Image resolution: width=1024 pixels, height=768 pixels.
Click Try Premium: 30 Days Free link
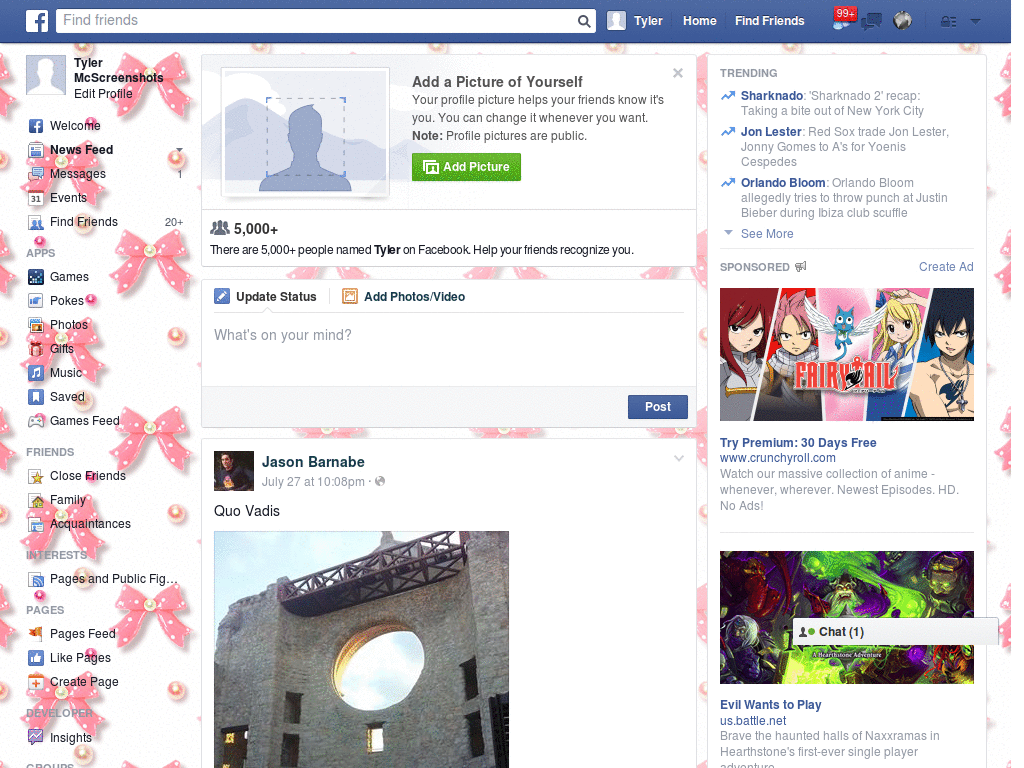pyautogui.click(x=798, y=443)
